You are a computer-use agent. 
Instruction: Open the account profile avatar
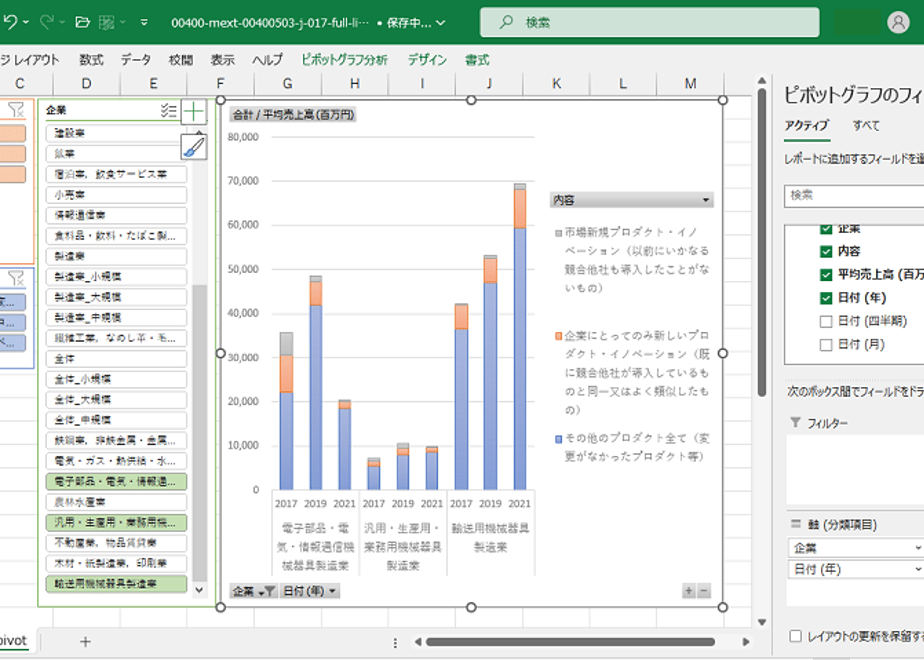click(x=898, y=22)
